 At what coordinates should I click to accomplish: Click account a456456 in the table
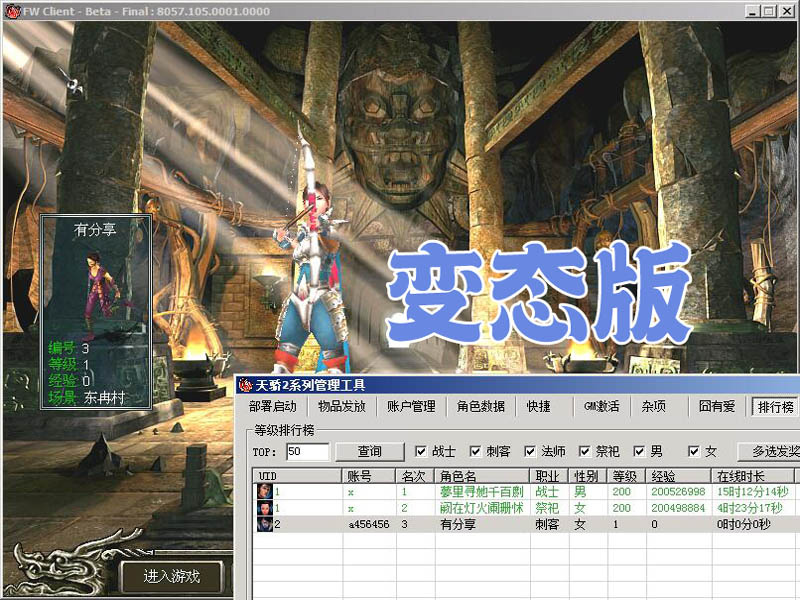tap(369, 524)
